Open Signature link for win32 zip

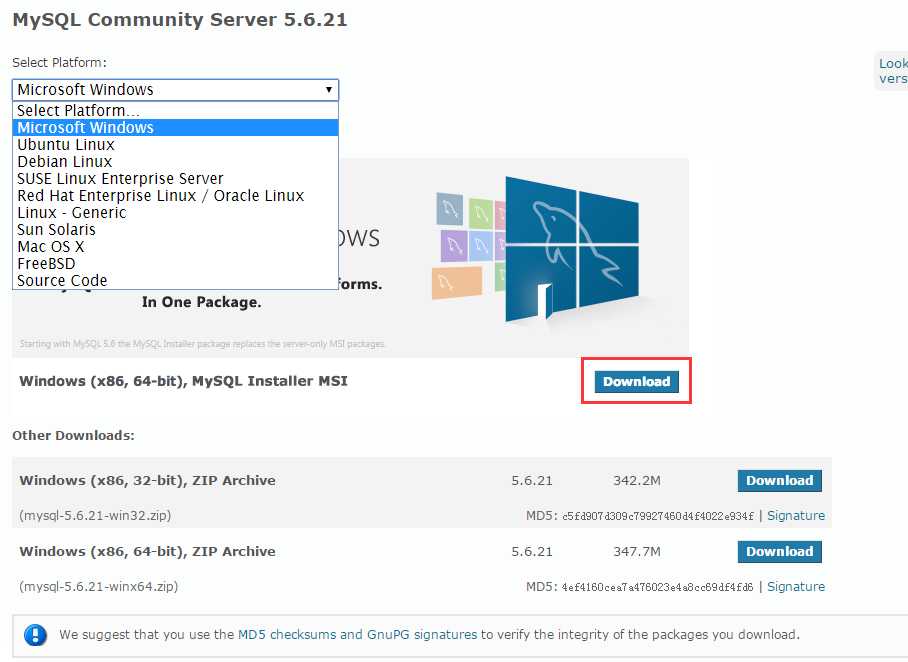[796, 515]
